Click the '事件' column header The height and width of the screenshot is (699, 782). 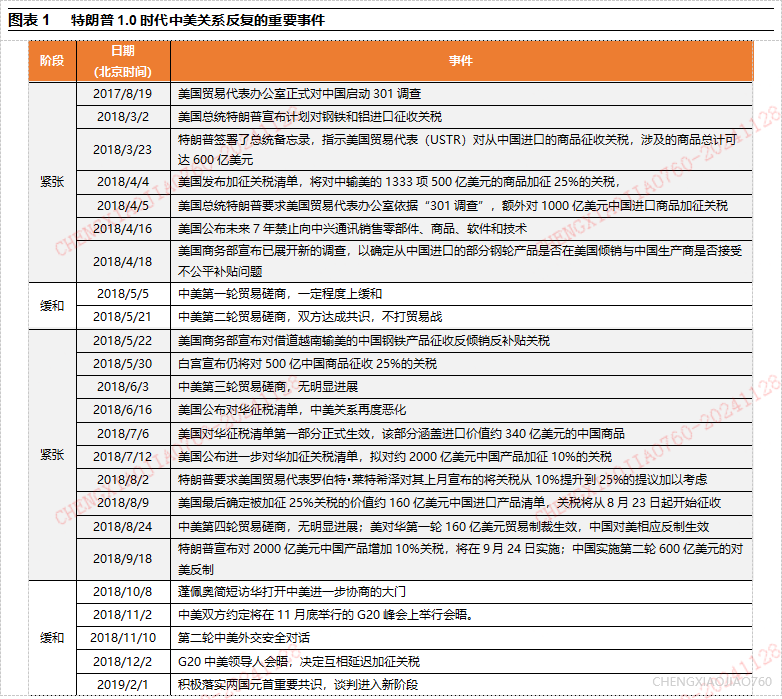(461, 61)
